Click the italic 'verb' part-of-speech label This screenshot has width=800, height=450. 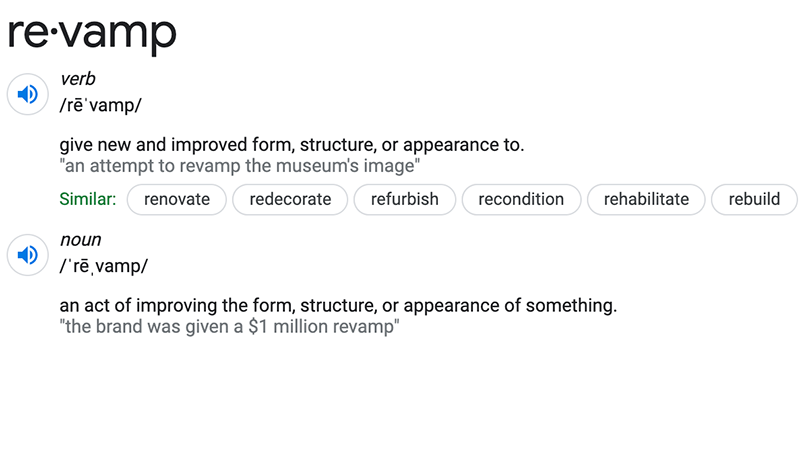click(78, 79)
